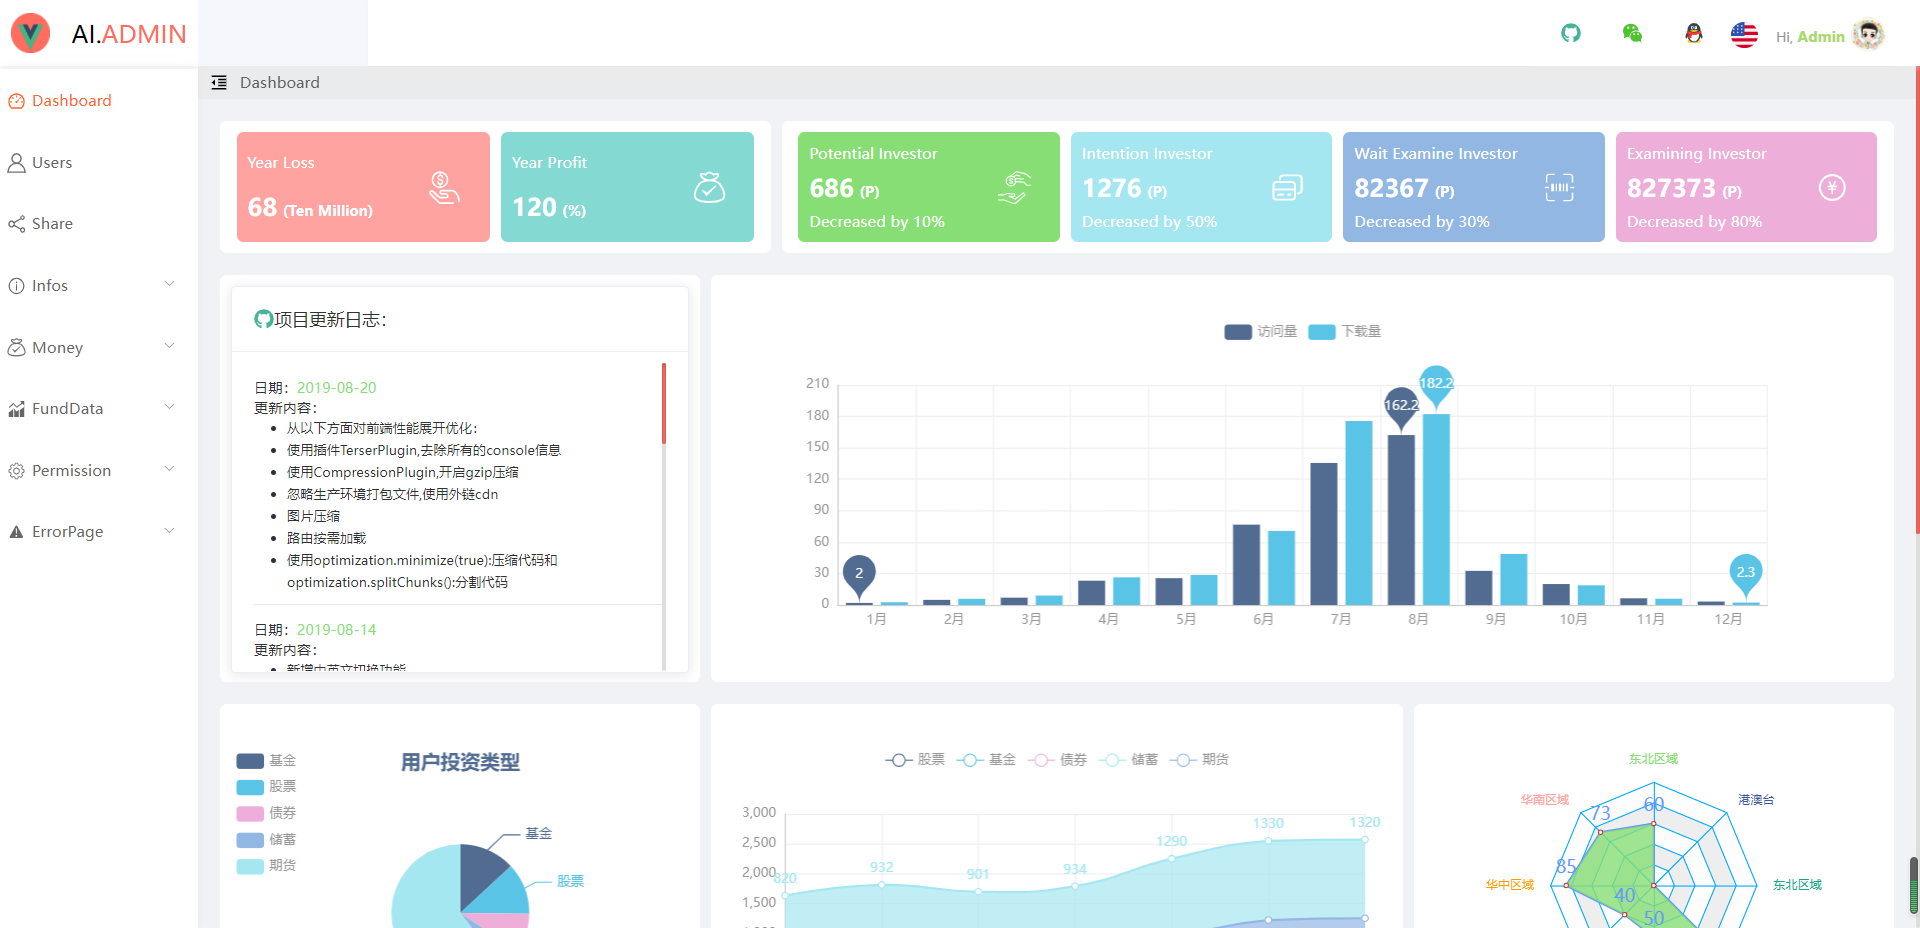
Task: Click Potential Investor handshake icon
Action: coord(1015,187)
